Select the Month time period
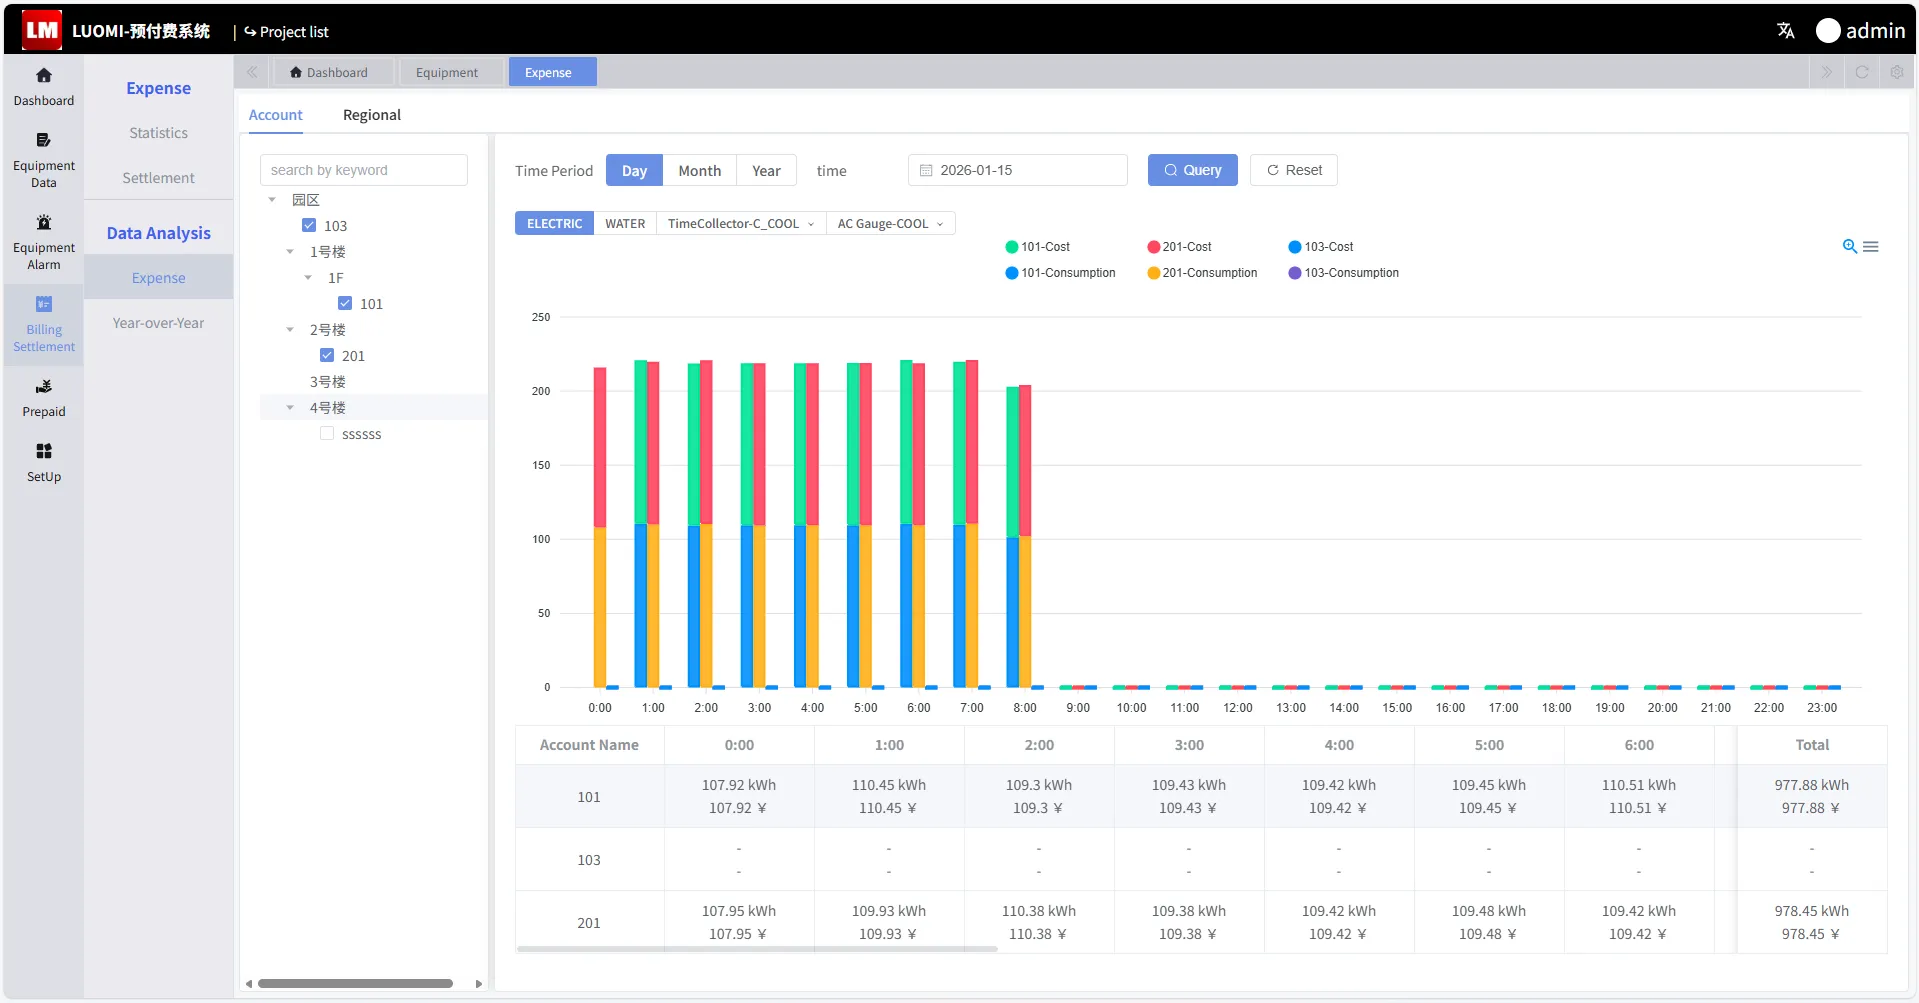The height and width of the screenshot is (1003, 1919). click(699, 171)
